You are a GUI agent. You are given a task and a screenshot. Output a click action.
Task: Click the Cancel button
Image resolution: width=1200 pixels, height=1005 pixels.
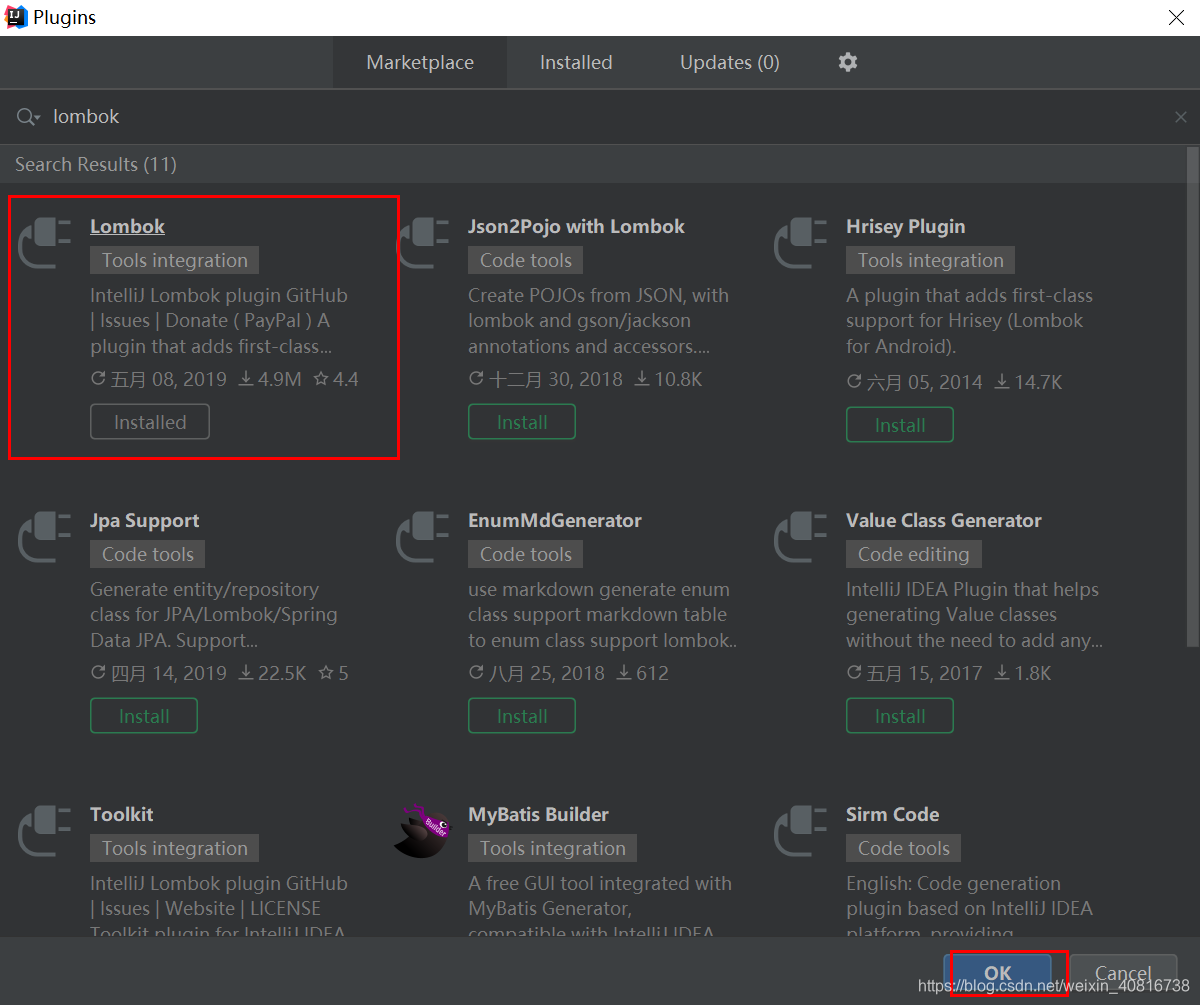point(1122,973)
